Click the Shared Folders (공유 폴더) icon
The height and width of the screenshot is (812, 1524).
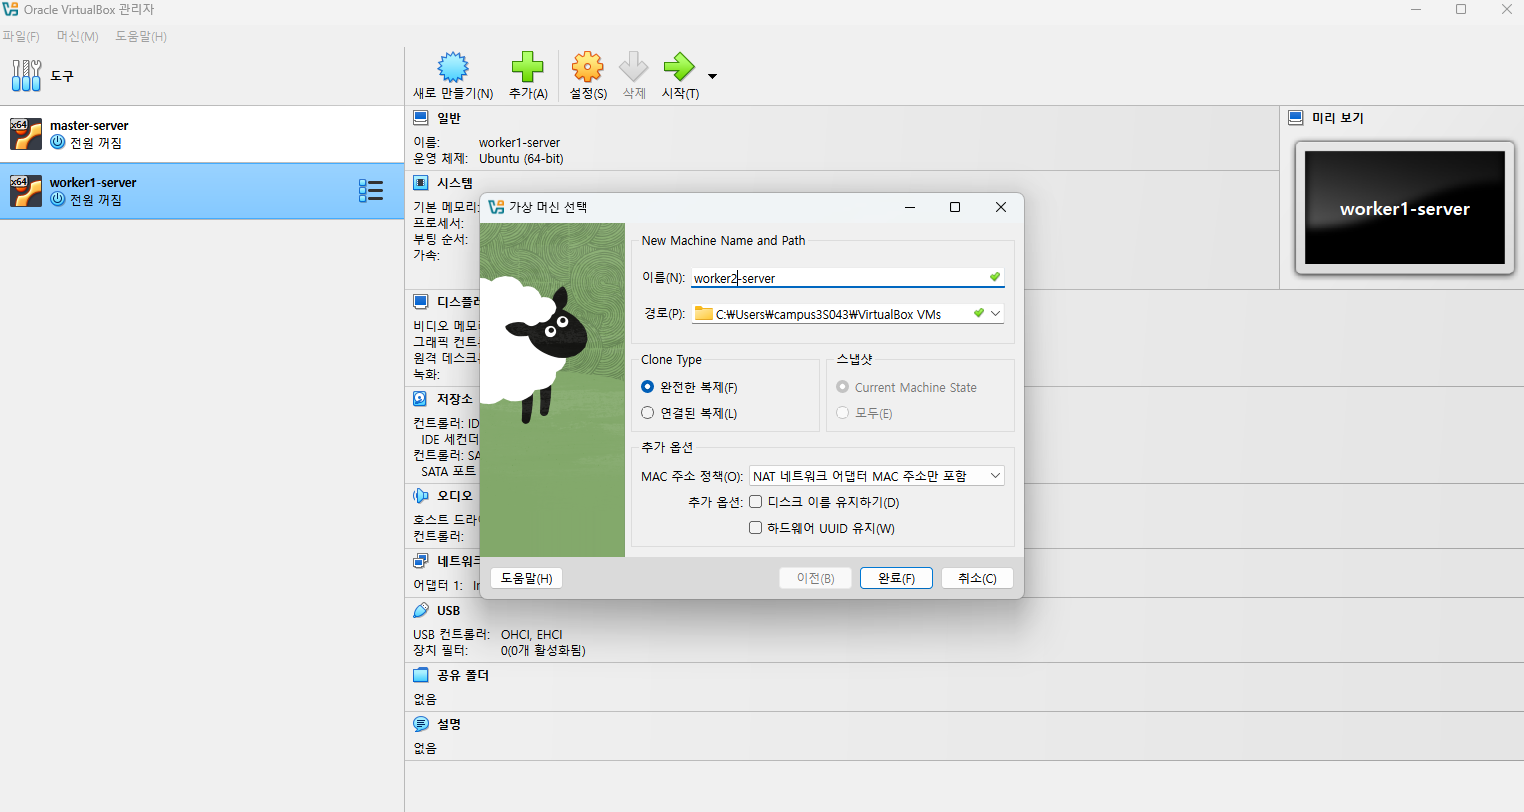pos(421,675)
